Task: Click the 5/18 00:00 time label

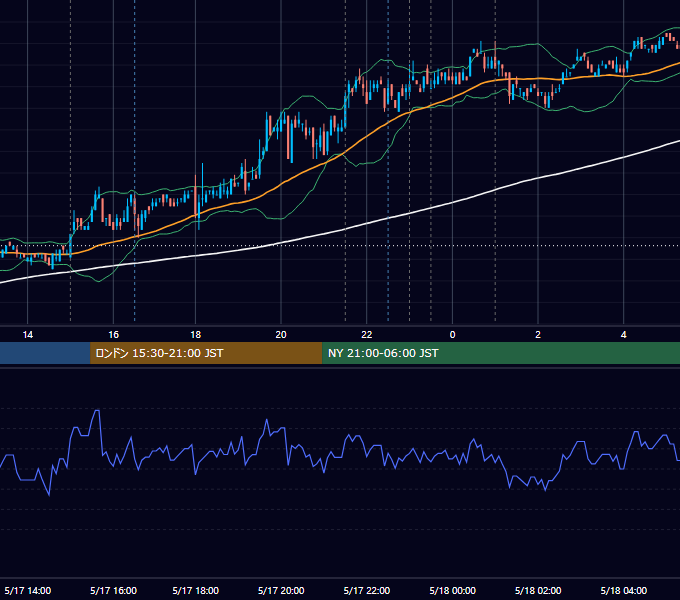Action: coord(452,590)
